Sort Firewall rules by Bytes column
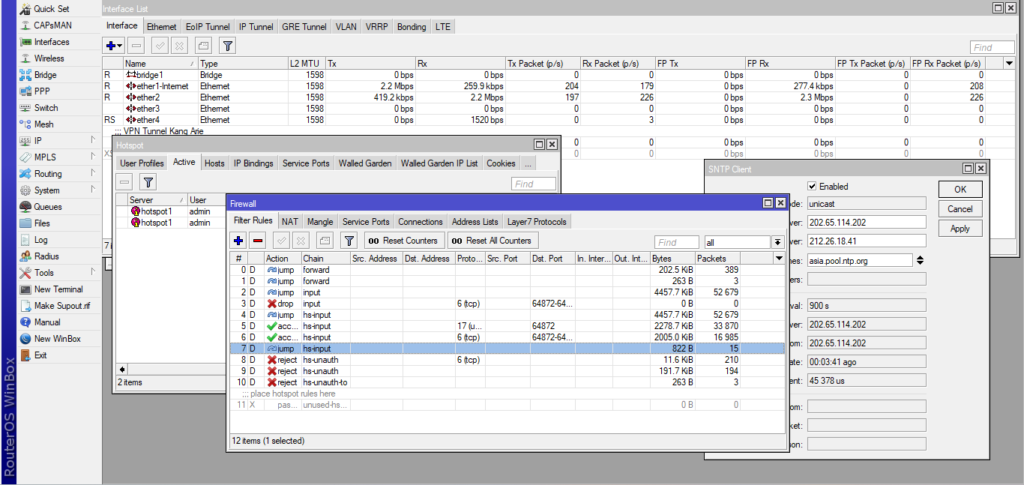Image resolution: width=1024 pixels, height=485 pixels. 673,258
